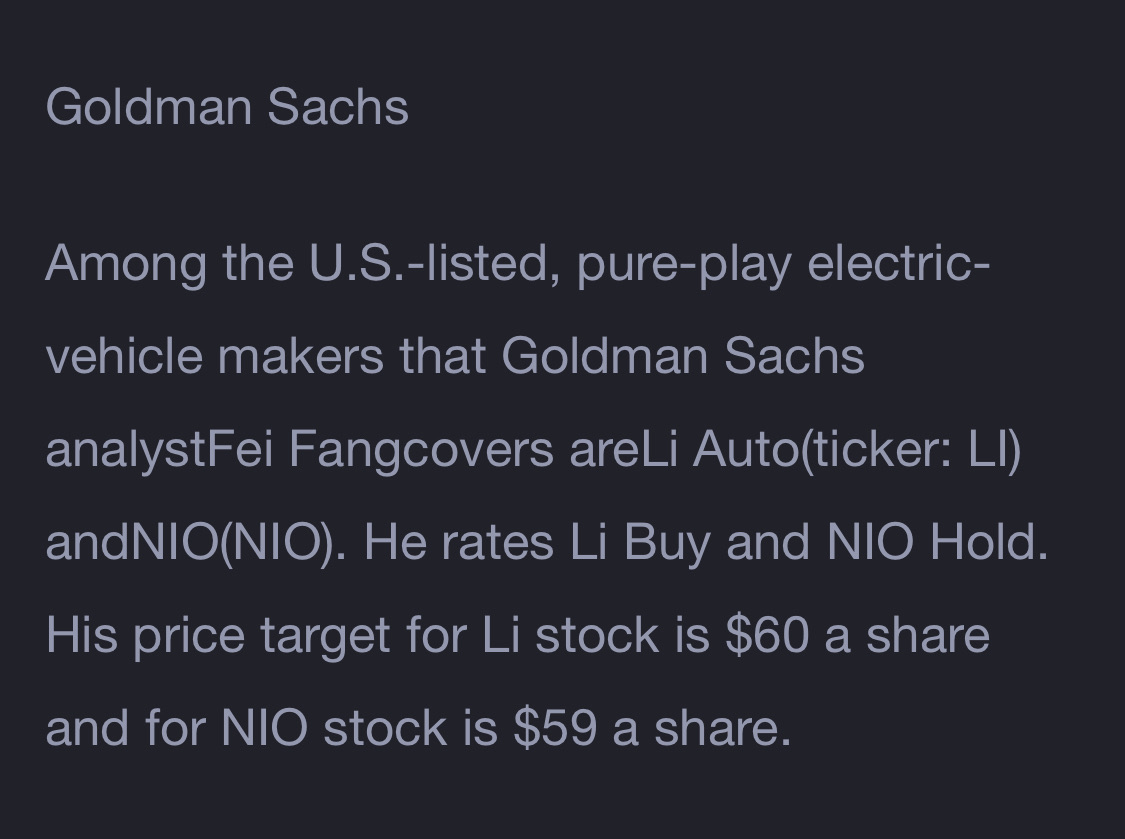Select the $59 price target
The height and width of the screenshot is (839, 1125).
(555, 728)
